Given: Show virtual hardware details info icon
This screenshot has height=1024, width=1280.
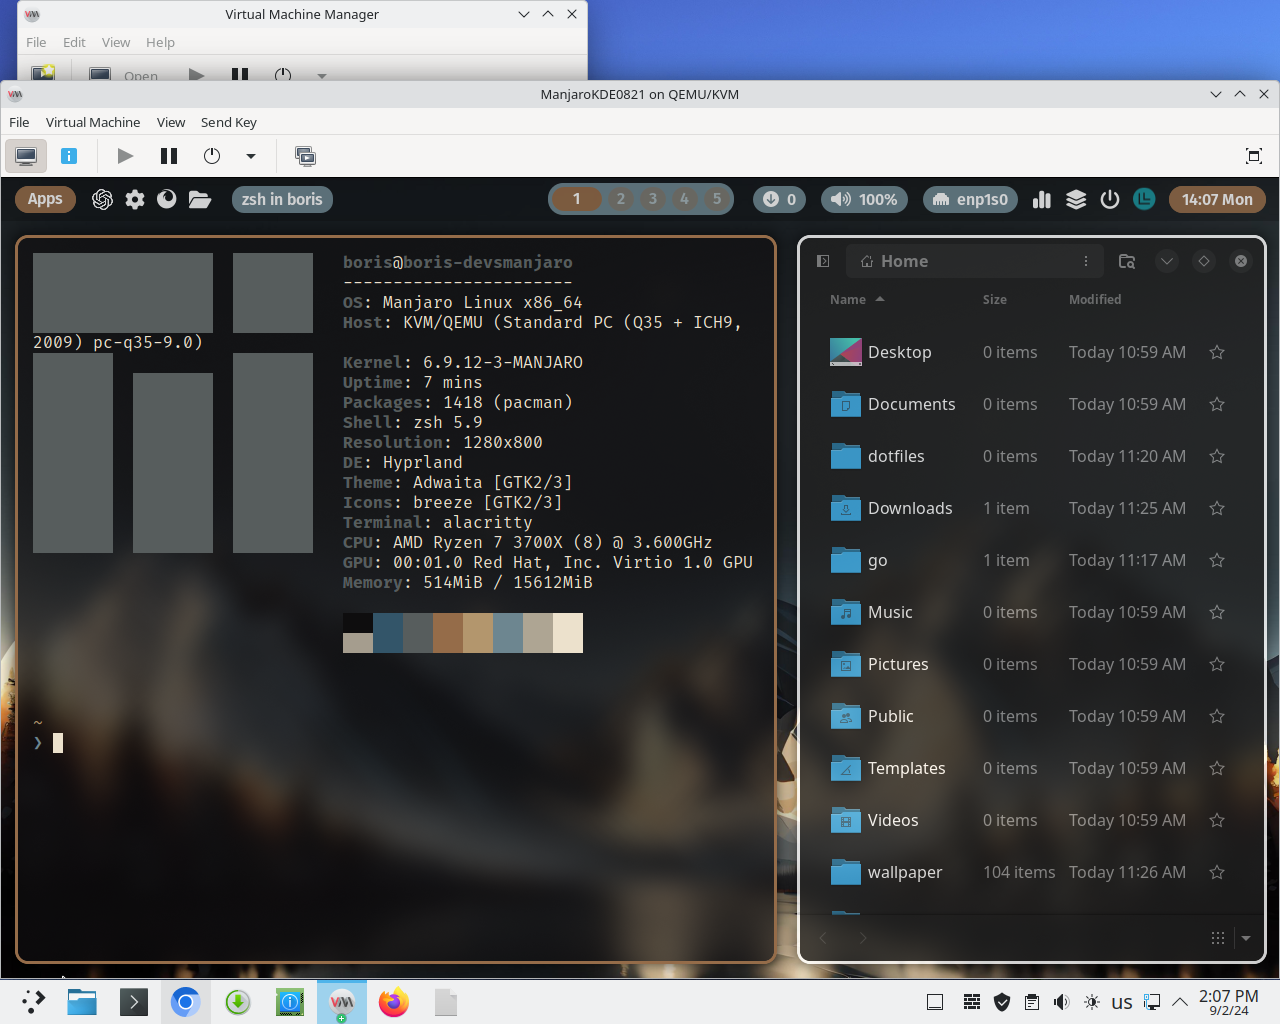Looking at the screenshot, I should click(69, 156).
